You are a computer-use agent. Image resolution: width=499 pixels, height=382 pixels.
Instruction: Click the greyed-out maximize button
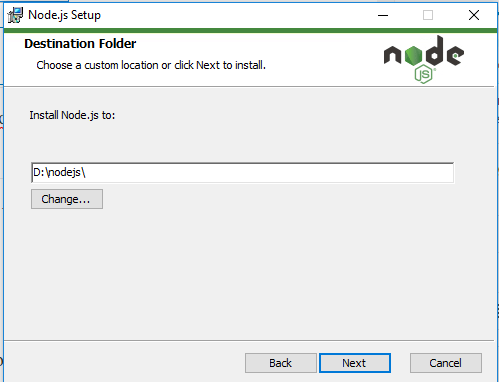(428, 15)
